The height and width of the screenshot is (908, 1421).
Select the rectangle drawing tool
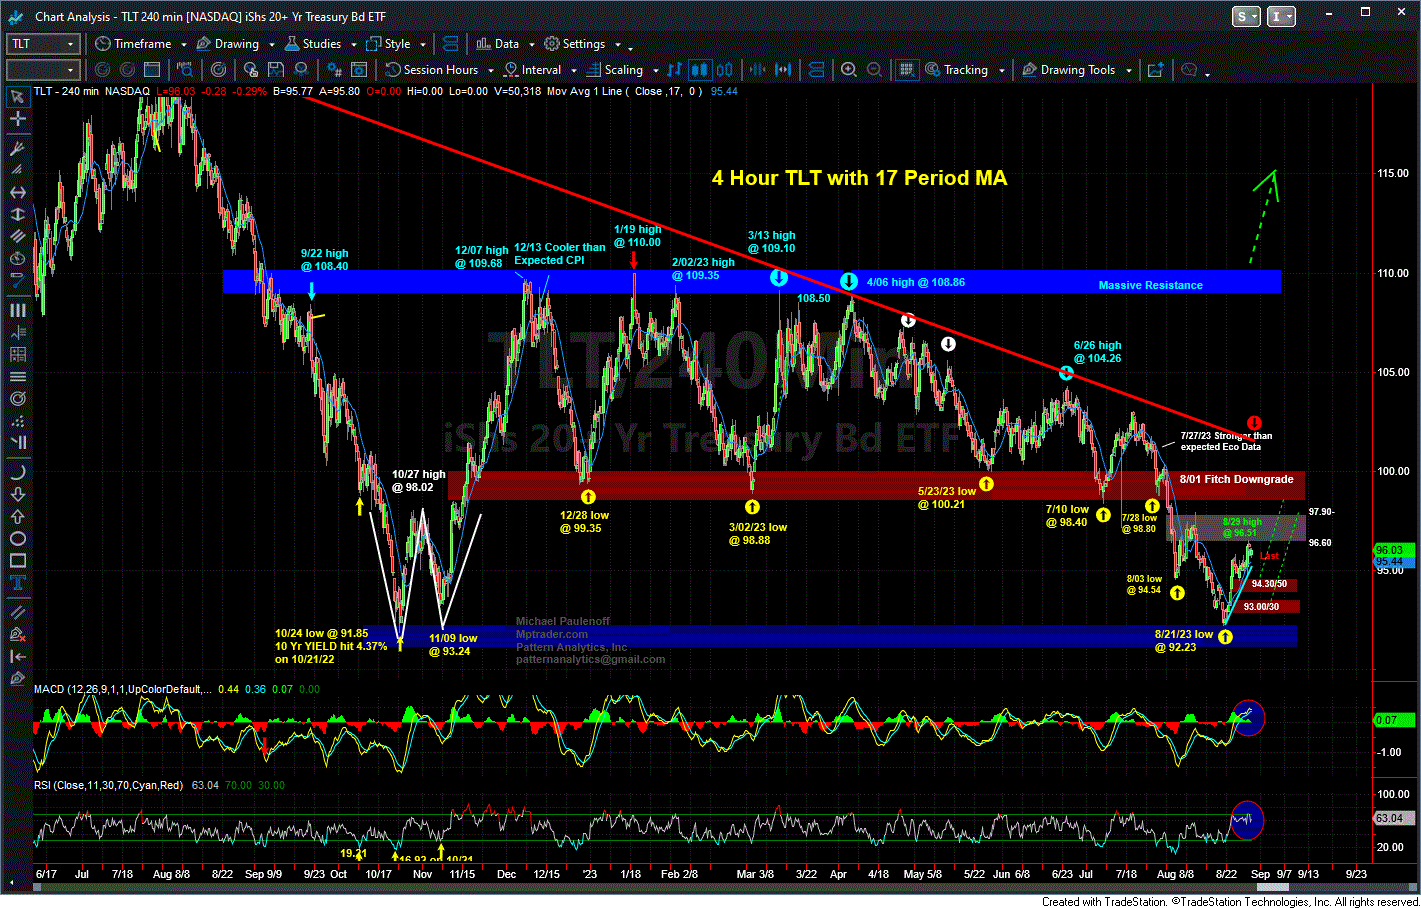tap(17, 561)
